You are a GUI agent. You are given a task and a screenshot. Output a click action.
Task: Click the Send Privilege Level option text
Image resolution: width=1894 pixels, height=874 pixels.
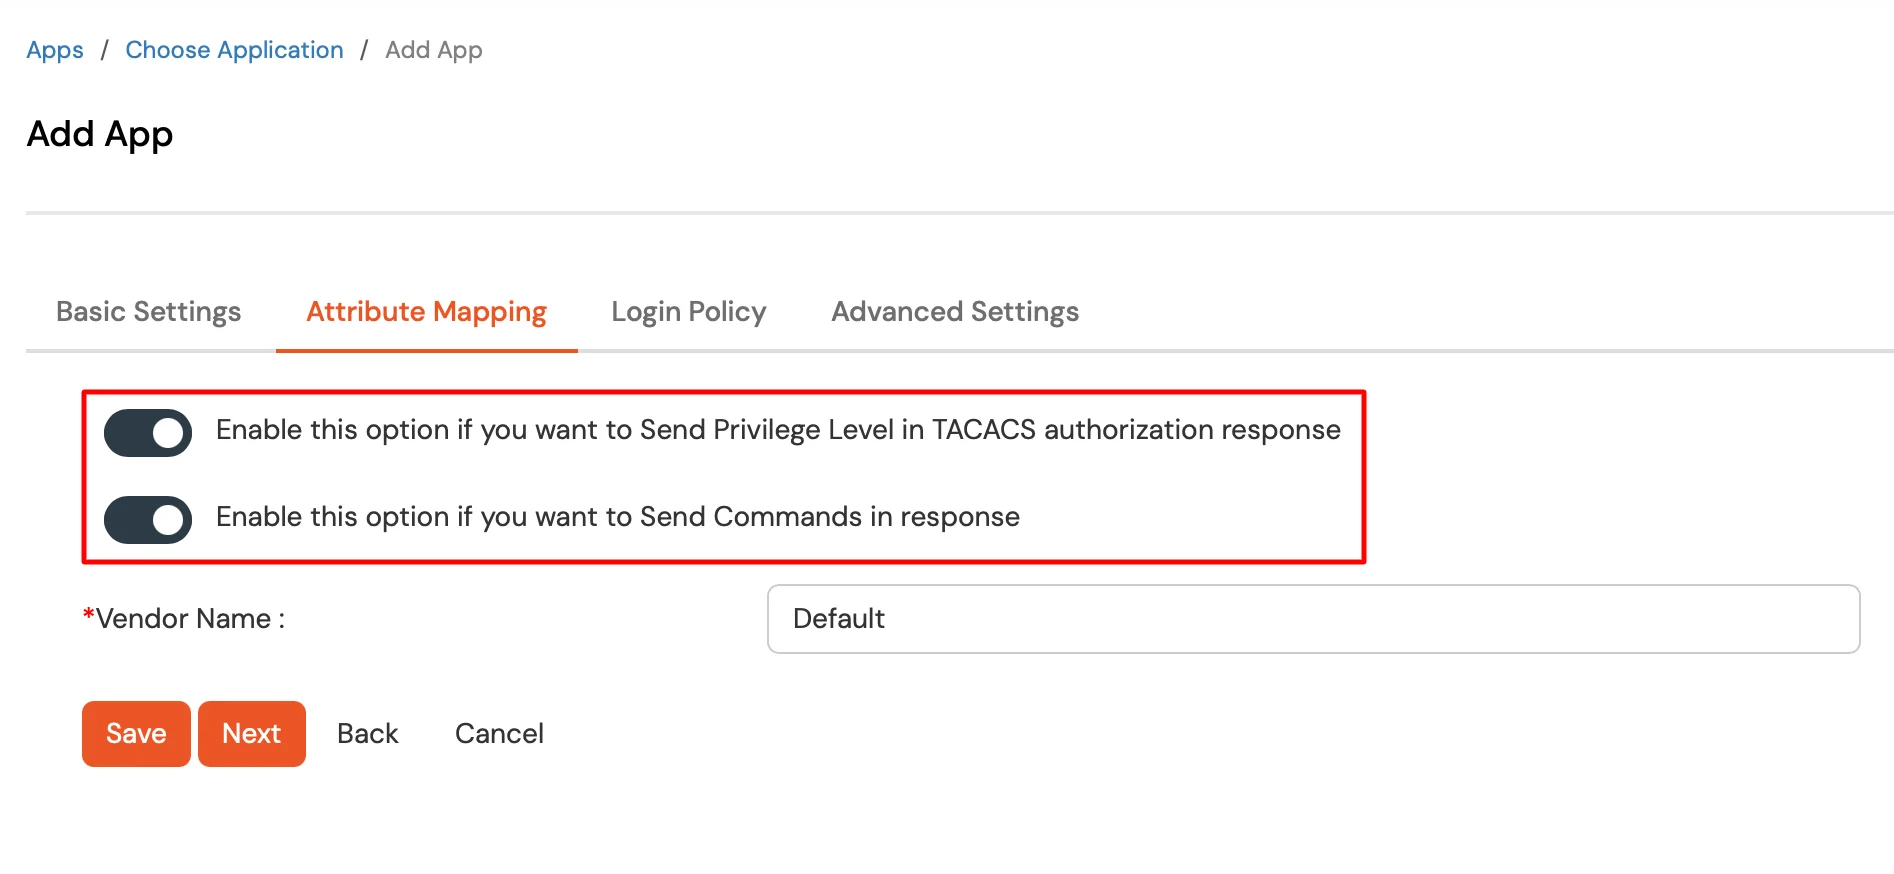[777, 430]
